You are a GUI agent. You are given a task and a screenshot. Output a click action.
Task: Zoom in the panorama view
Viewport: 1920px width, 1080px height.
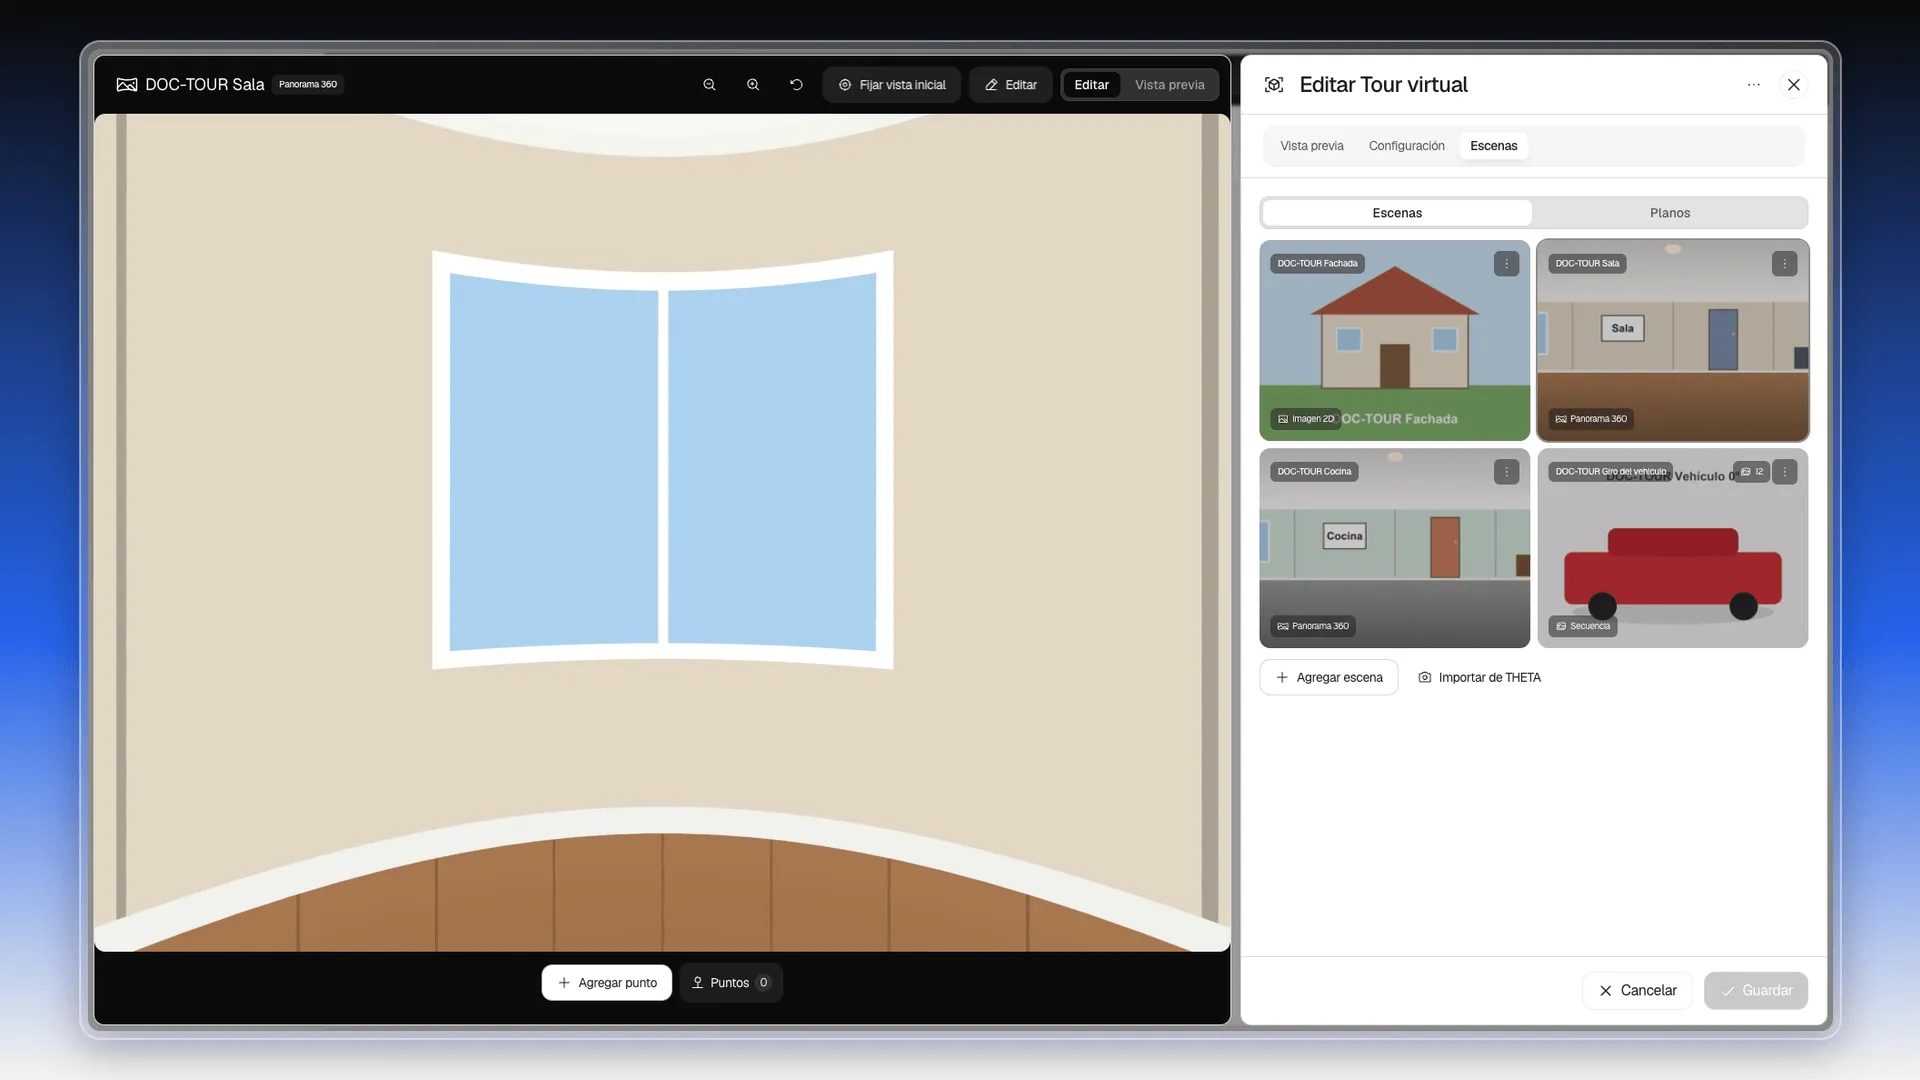tap(753, 85)
